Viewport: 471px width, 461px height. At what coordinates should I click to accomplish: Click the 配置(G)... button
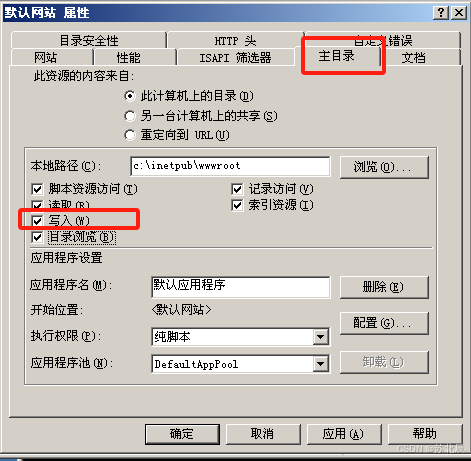pyautogui.click(x=384, y=323)
